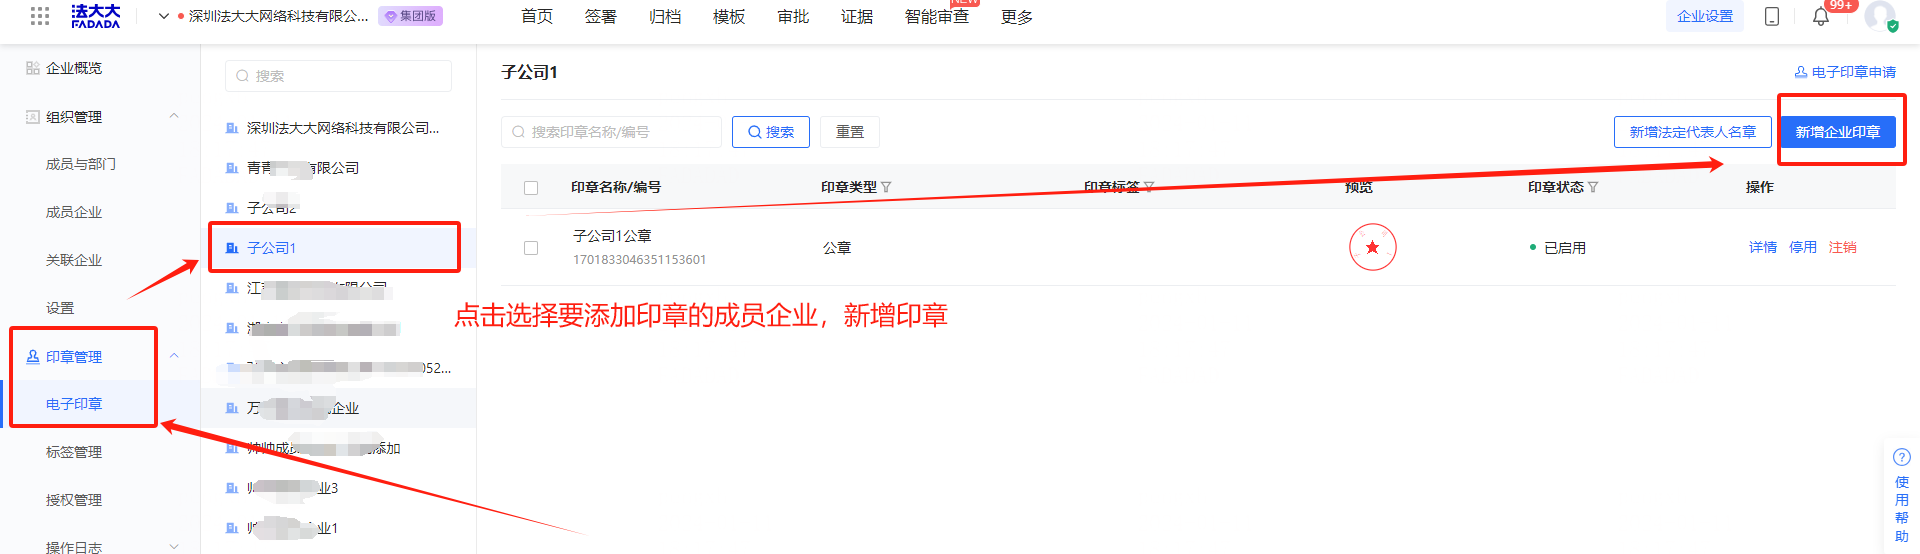Image resolution: width=1920 pixels, height=554 pixels.
Task: Click 新增企业印章 button
Action: 1838,132
